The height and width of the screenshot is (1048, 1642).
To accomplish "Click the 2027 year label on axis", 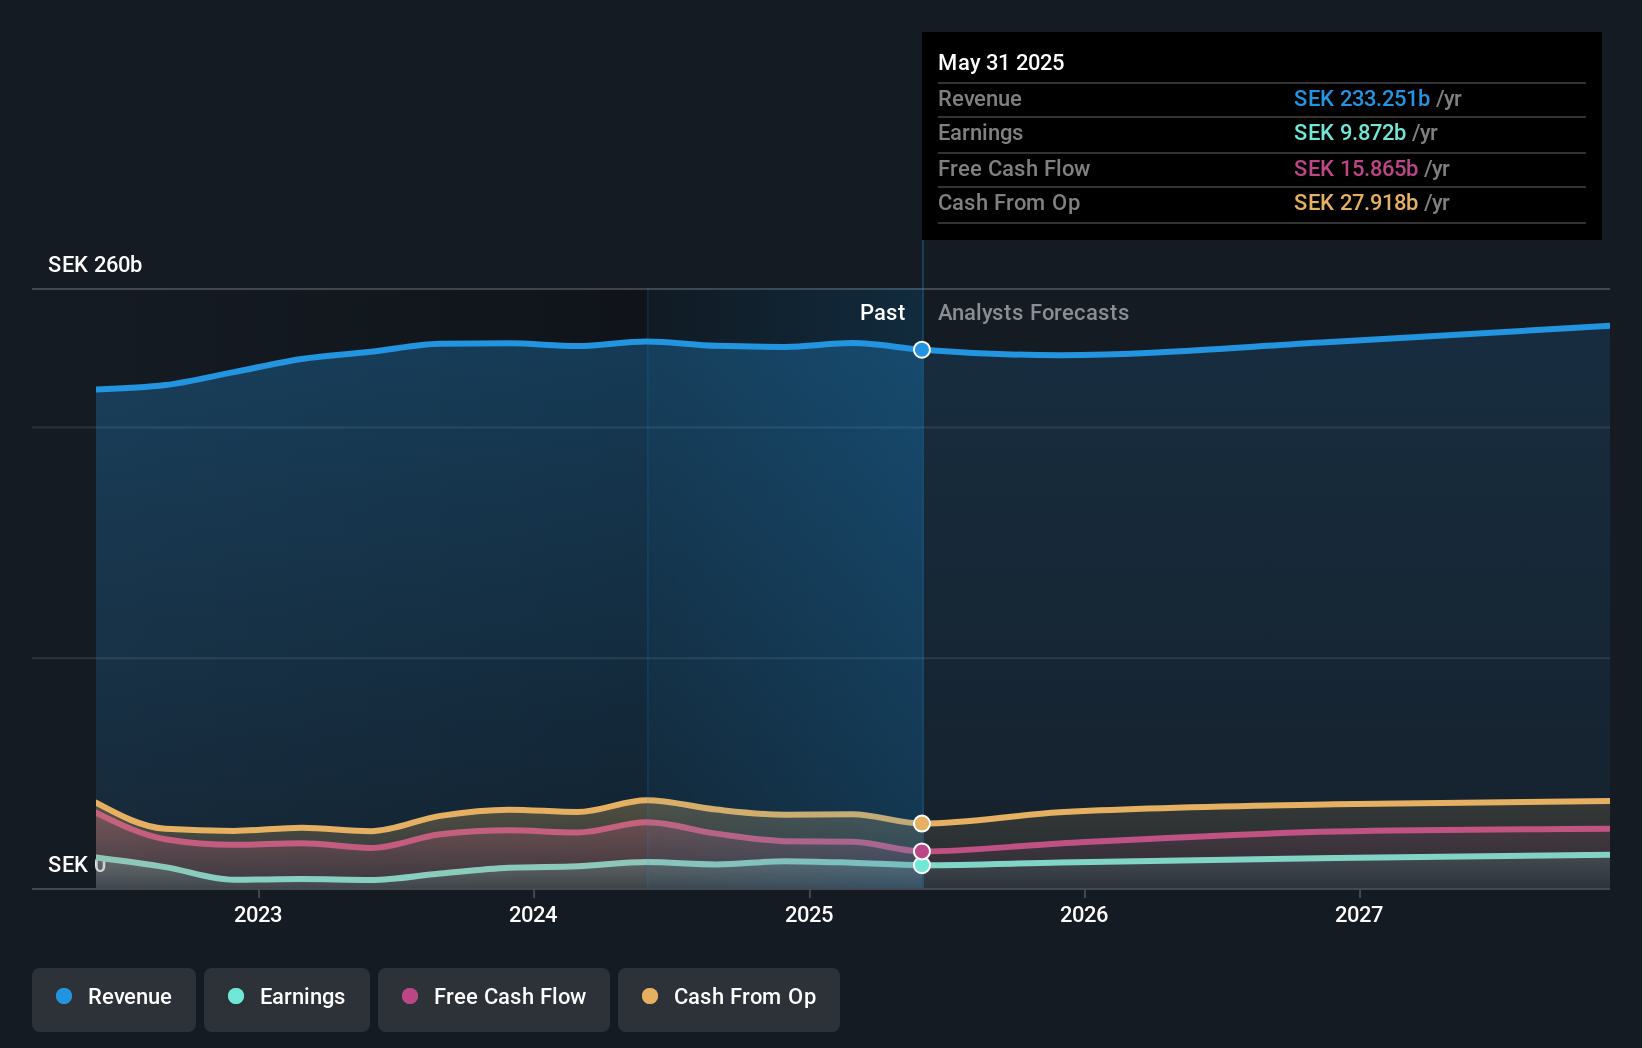I will [x=1359, y=914].
